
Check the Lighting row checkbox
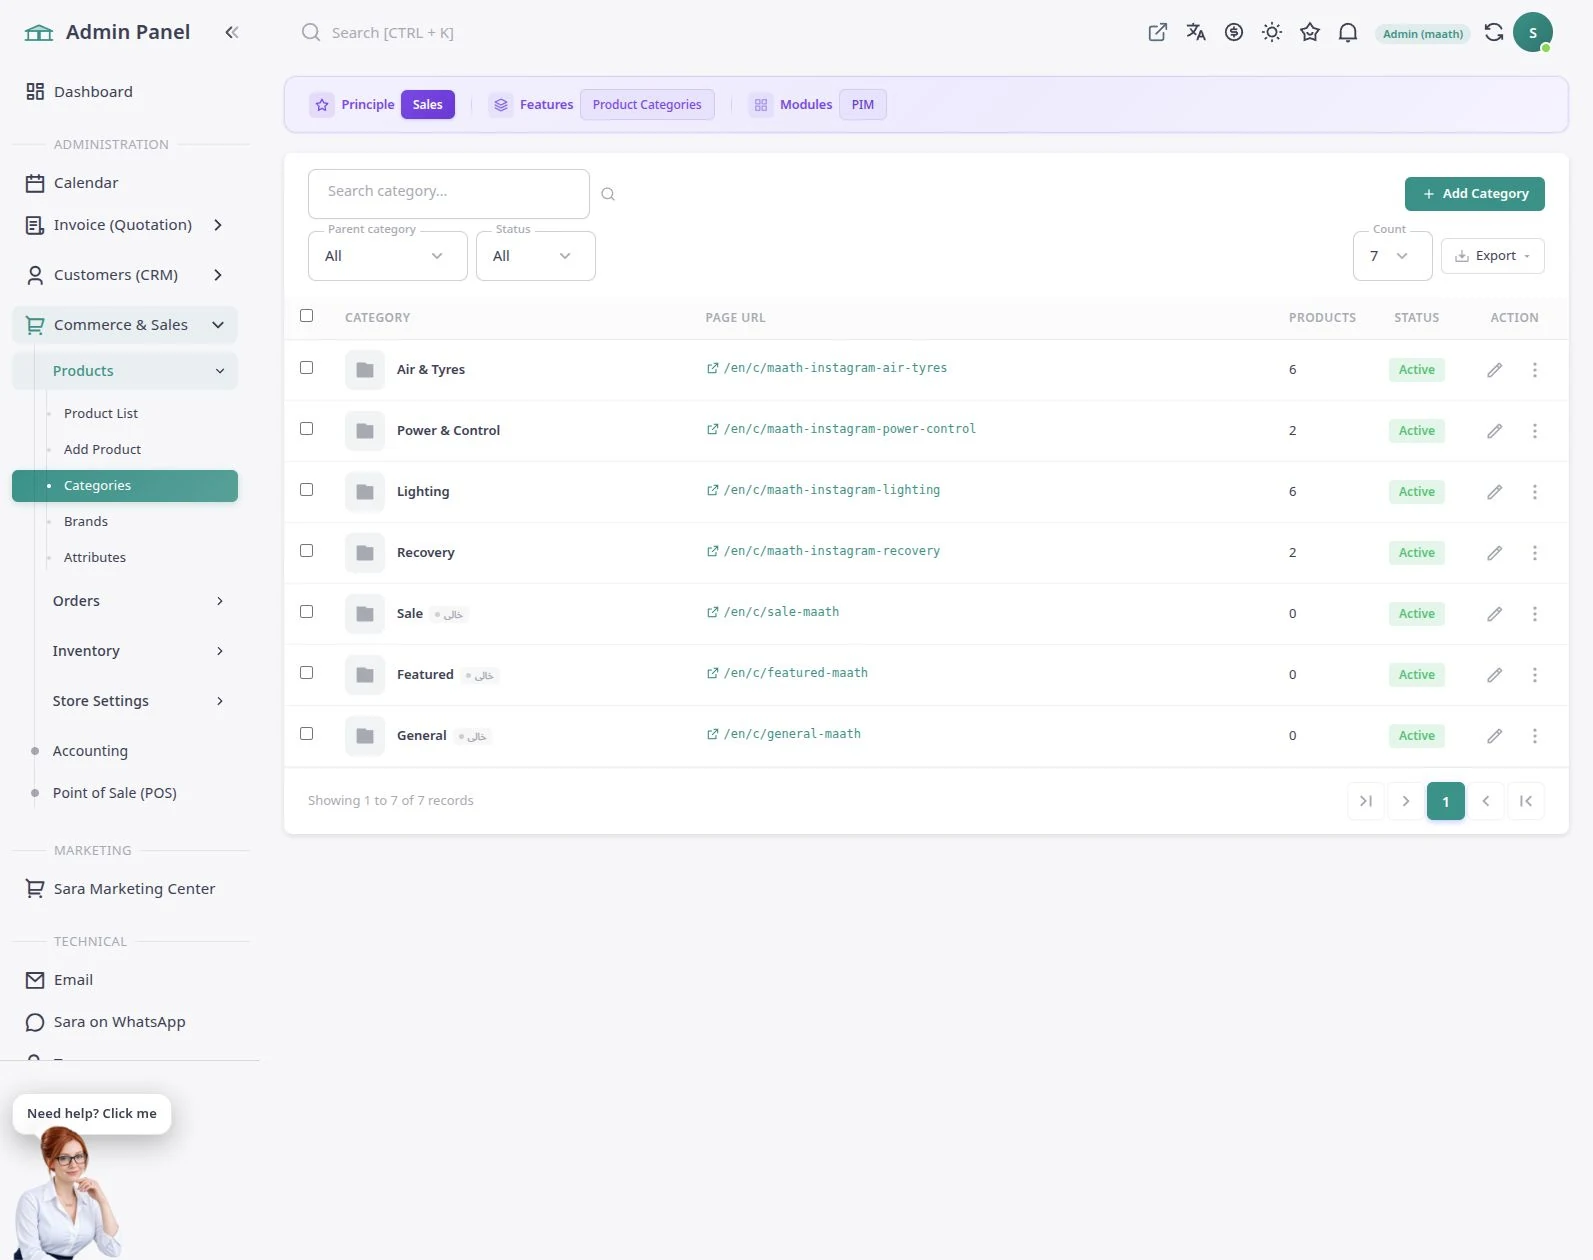tap(306, 490)
